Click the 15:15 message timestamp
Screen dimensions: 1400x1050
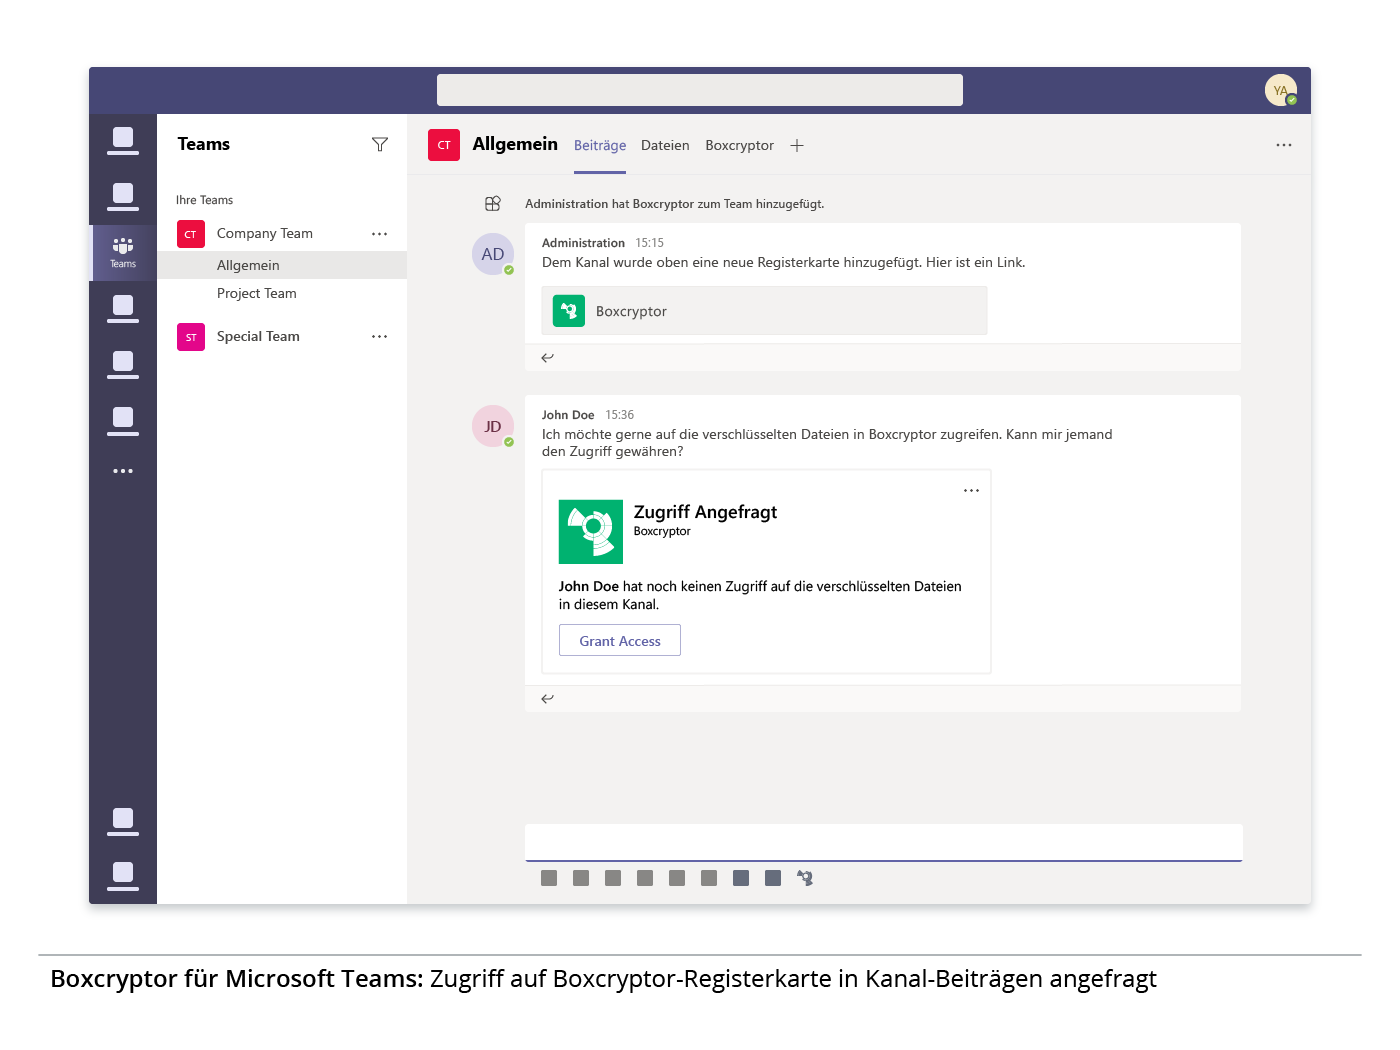coord(650,243)
